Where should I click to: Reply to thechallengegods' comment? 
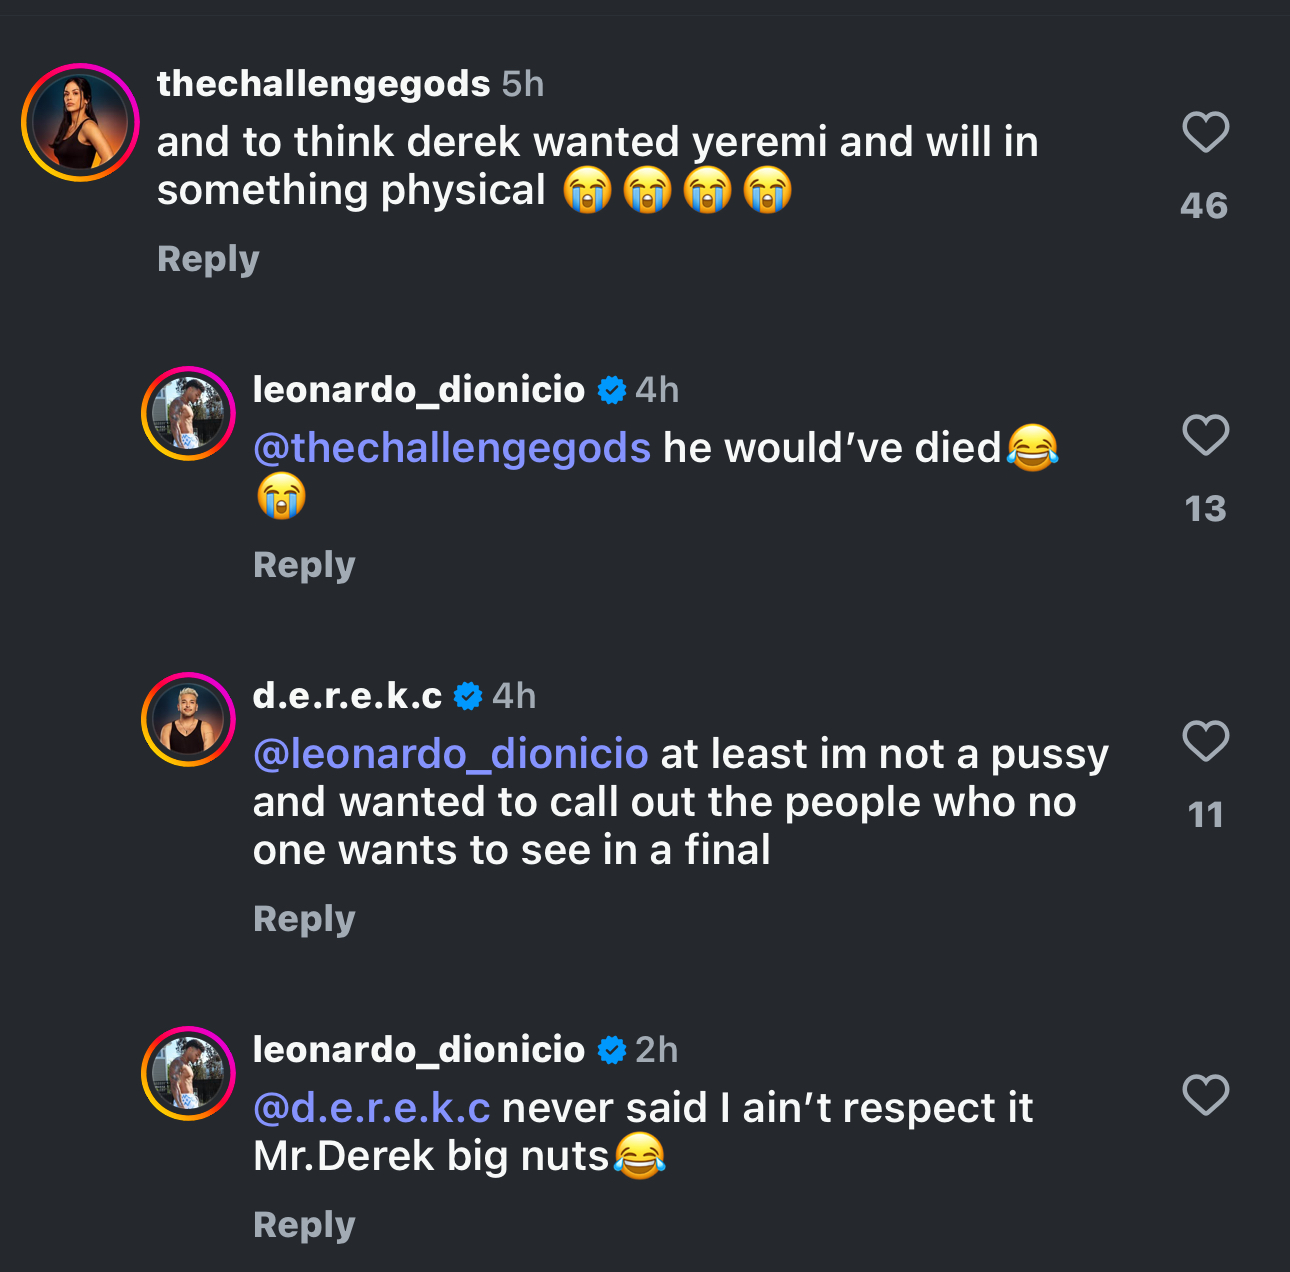[208, 259]
